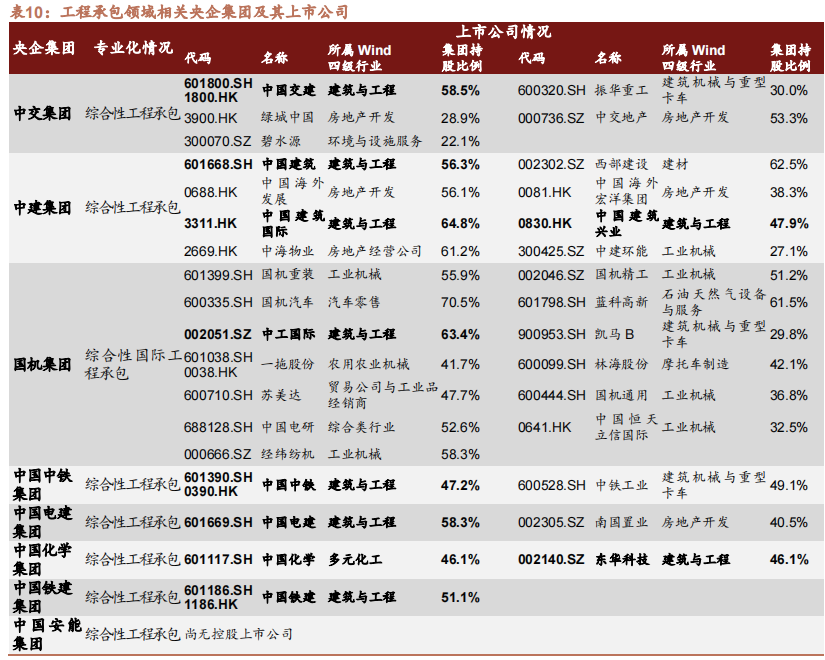The image size is (825, 660).
Task: Select code 601668.SH
Action: 218,164
